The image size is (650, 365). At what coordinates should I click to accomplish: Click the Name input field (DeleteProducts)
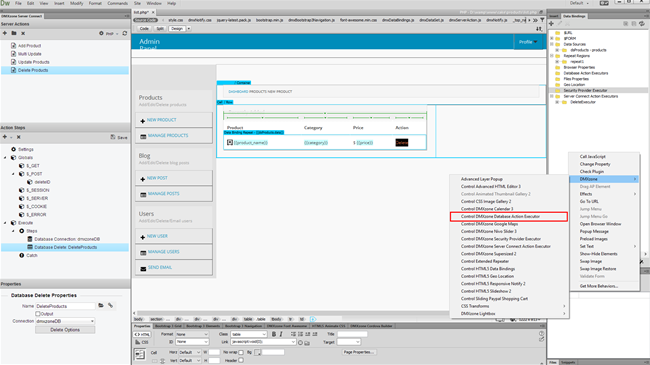[65, 306]
